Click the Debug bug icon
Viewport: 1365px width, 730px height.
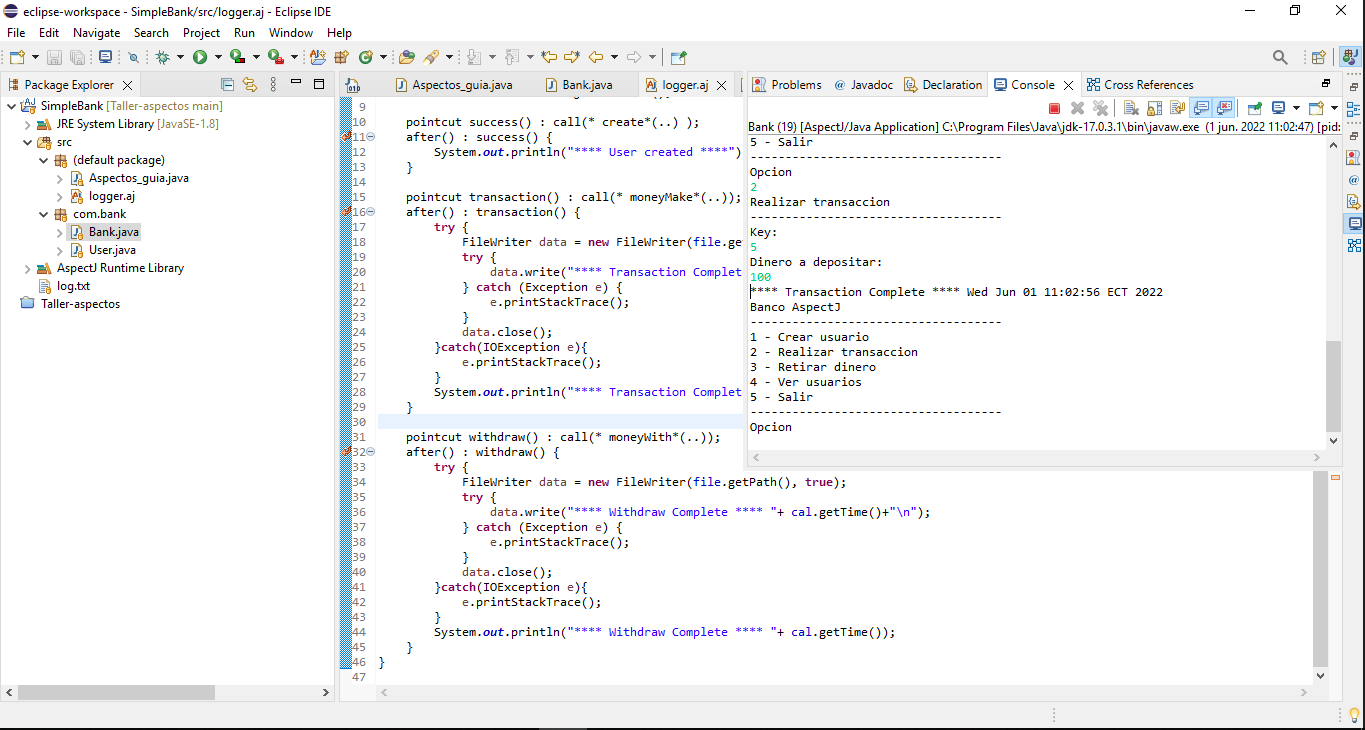(163, 57)
